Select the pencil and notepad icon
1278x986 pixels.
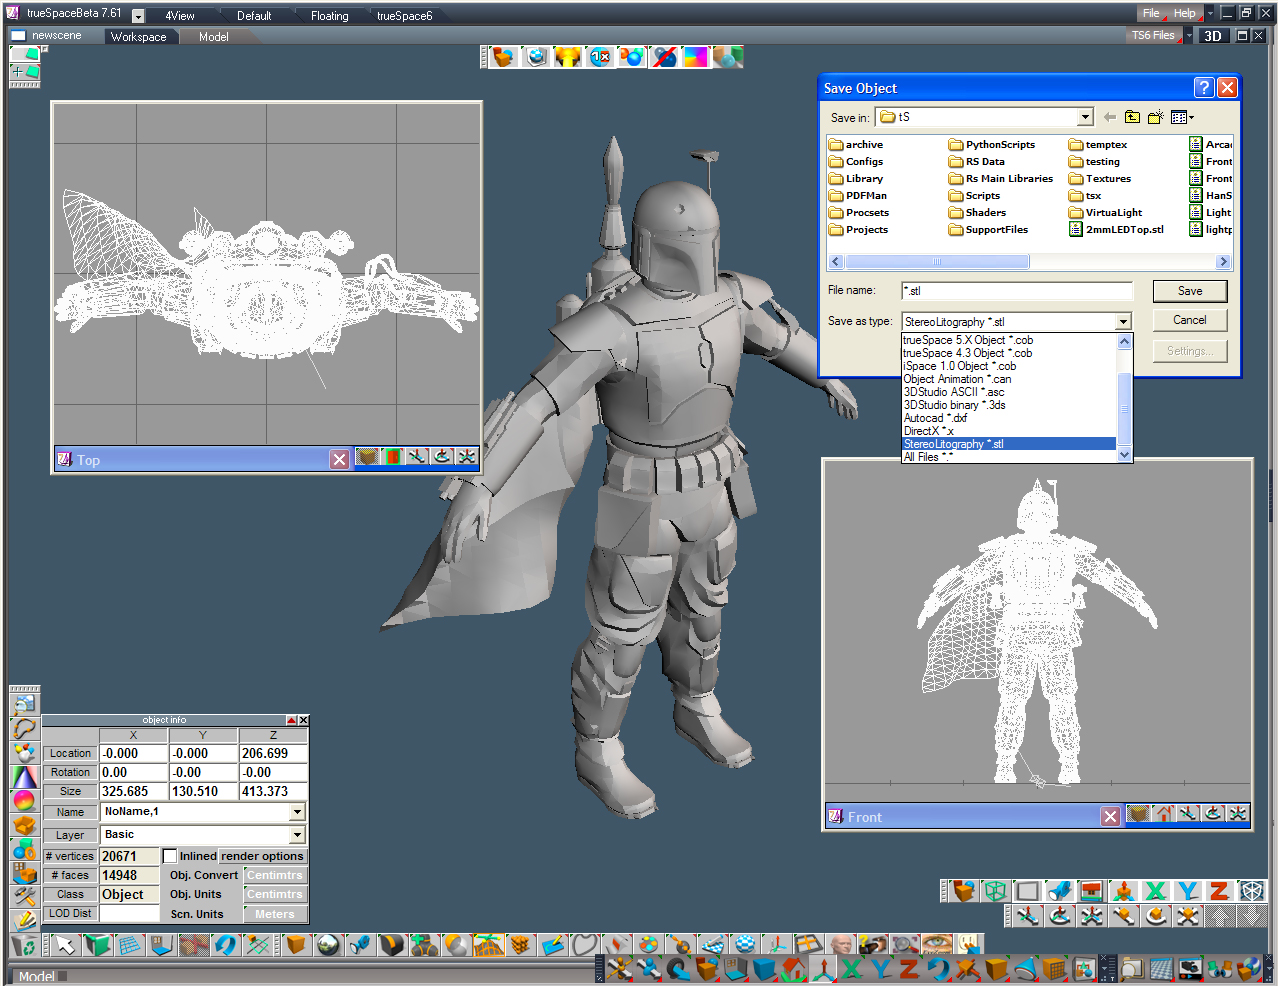point(24,920)
